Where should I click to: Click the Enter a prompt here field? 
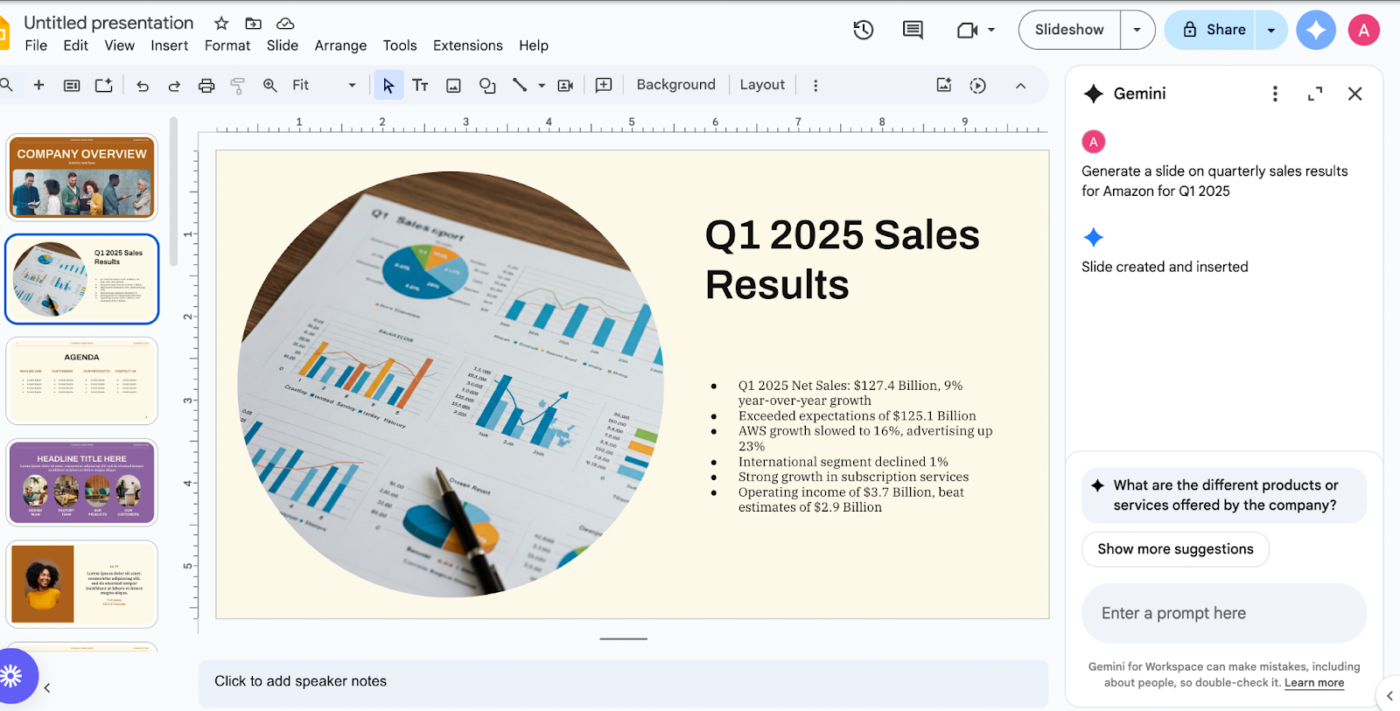click(x=1224, y=613)
